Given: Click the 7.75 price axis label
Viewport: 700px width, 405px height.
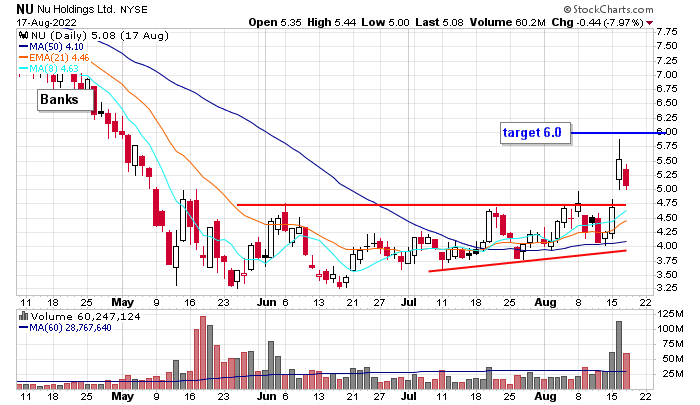Looking at the screenshot, I should pyautogui.click(x=667, y=32).
